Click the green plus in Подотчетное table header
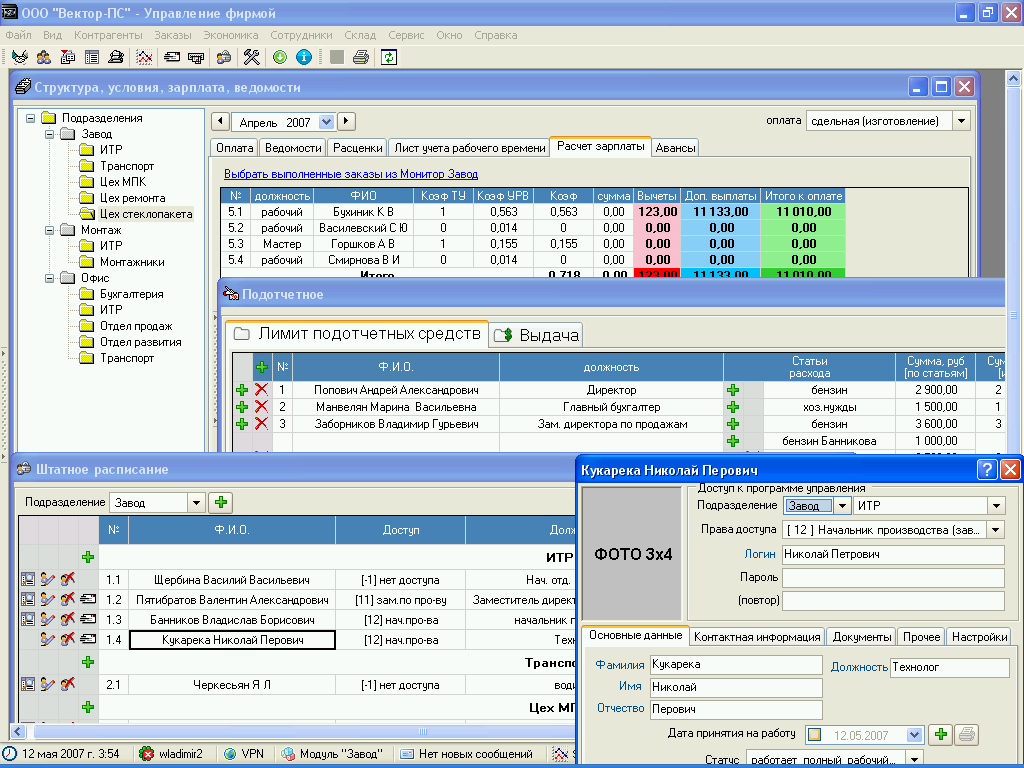Viewport: 1024px width, 768px height. pyautogui.click(x=262, y=367)
